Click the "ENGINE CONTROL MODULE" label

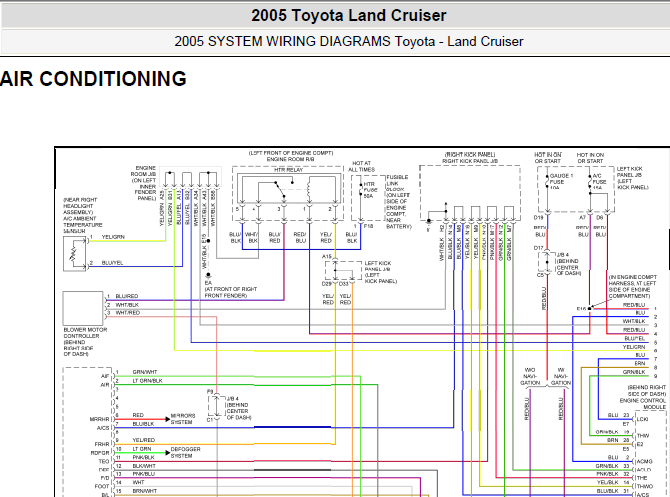pyautogui.click(x=643, y=404)
